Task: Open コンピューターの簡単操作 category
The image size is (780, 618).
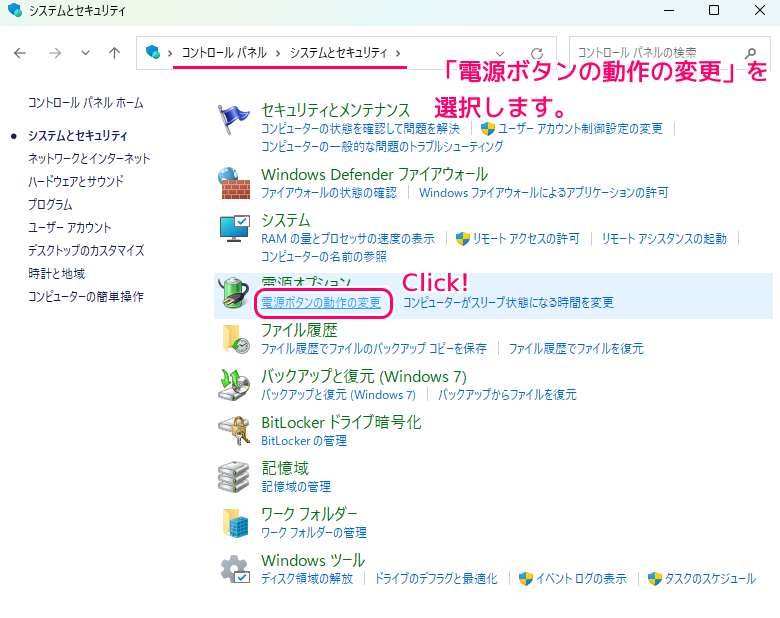Action: pos(86,296)
